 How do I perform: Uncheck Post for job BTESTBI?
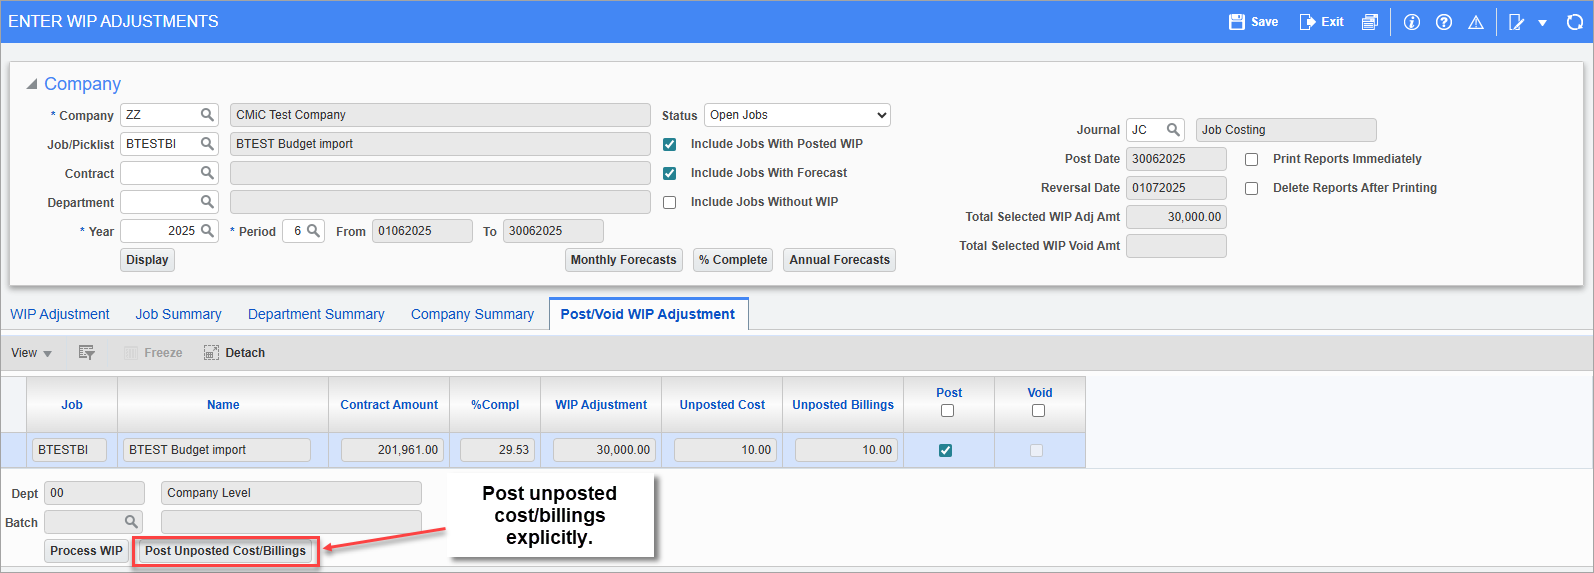[946, 451]
